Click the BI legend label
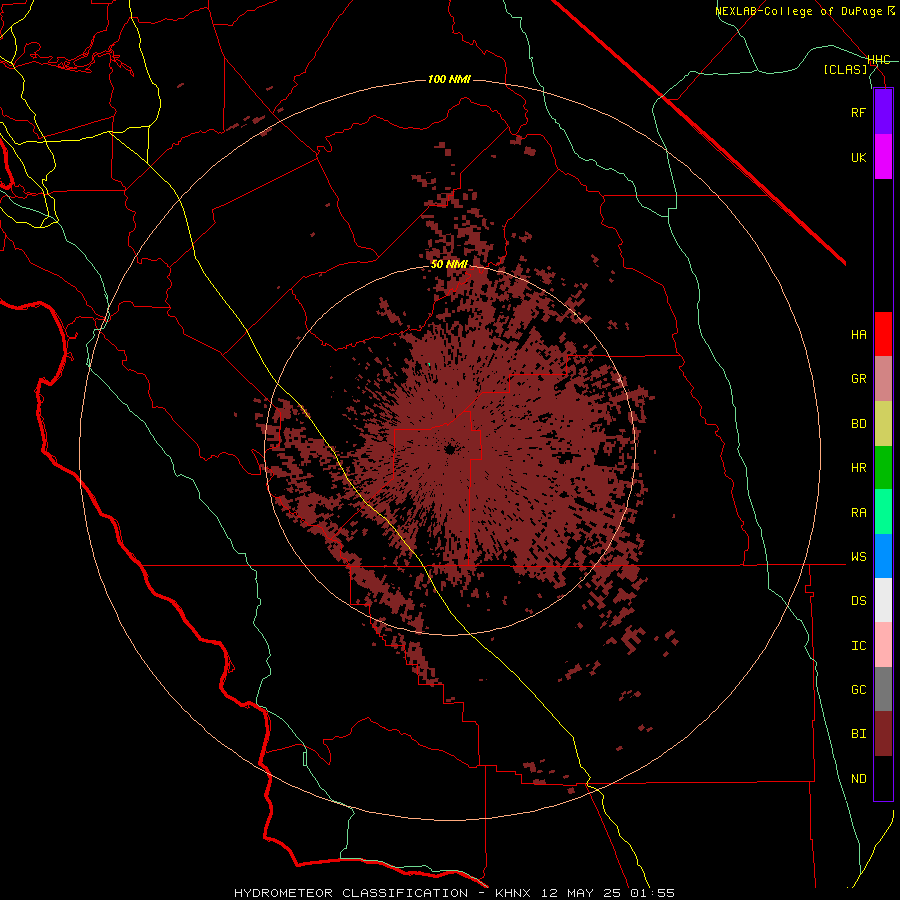Screen dimensions: 900x900 point(858,734)
